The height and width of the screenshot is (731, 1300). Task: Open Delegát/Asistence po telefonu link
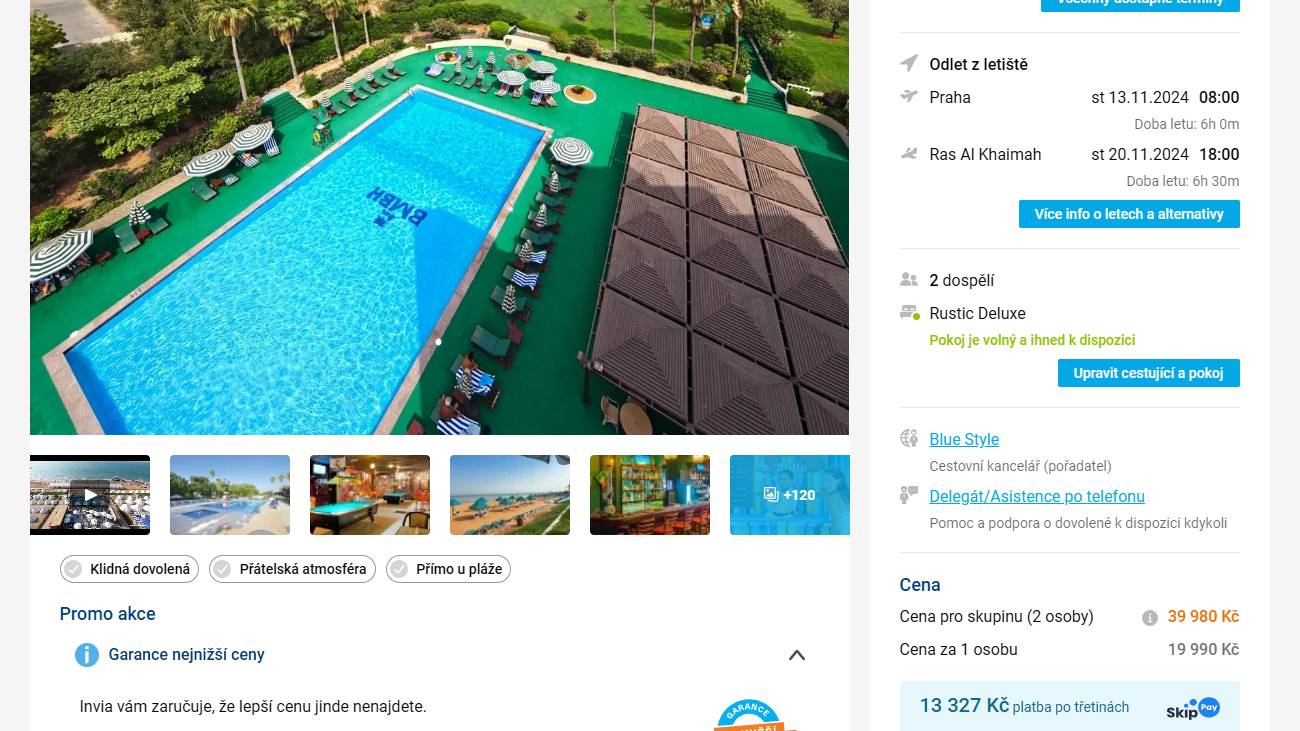1037,496
